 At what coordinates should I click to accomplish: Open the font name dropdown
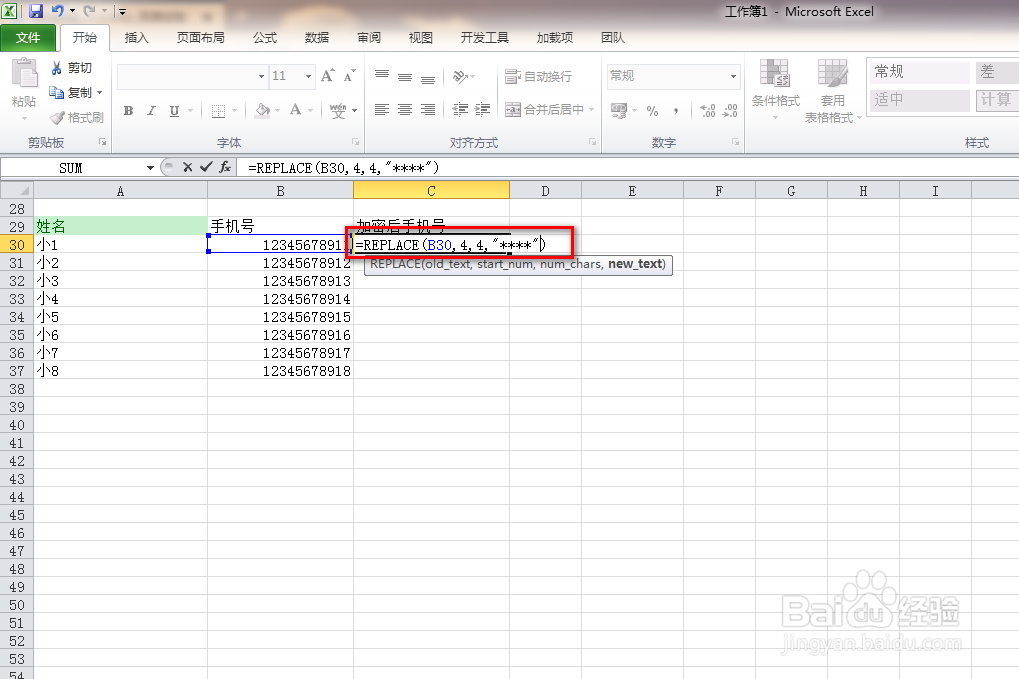[x=261, y=77]
